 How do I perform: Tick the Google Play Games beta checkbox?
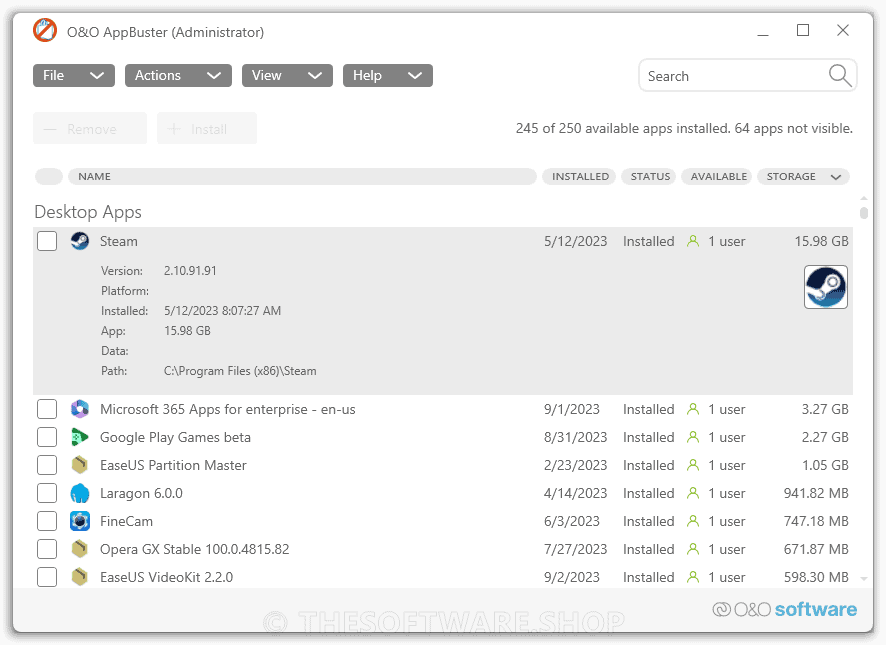tap(47, 437)
